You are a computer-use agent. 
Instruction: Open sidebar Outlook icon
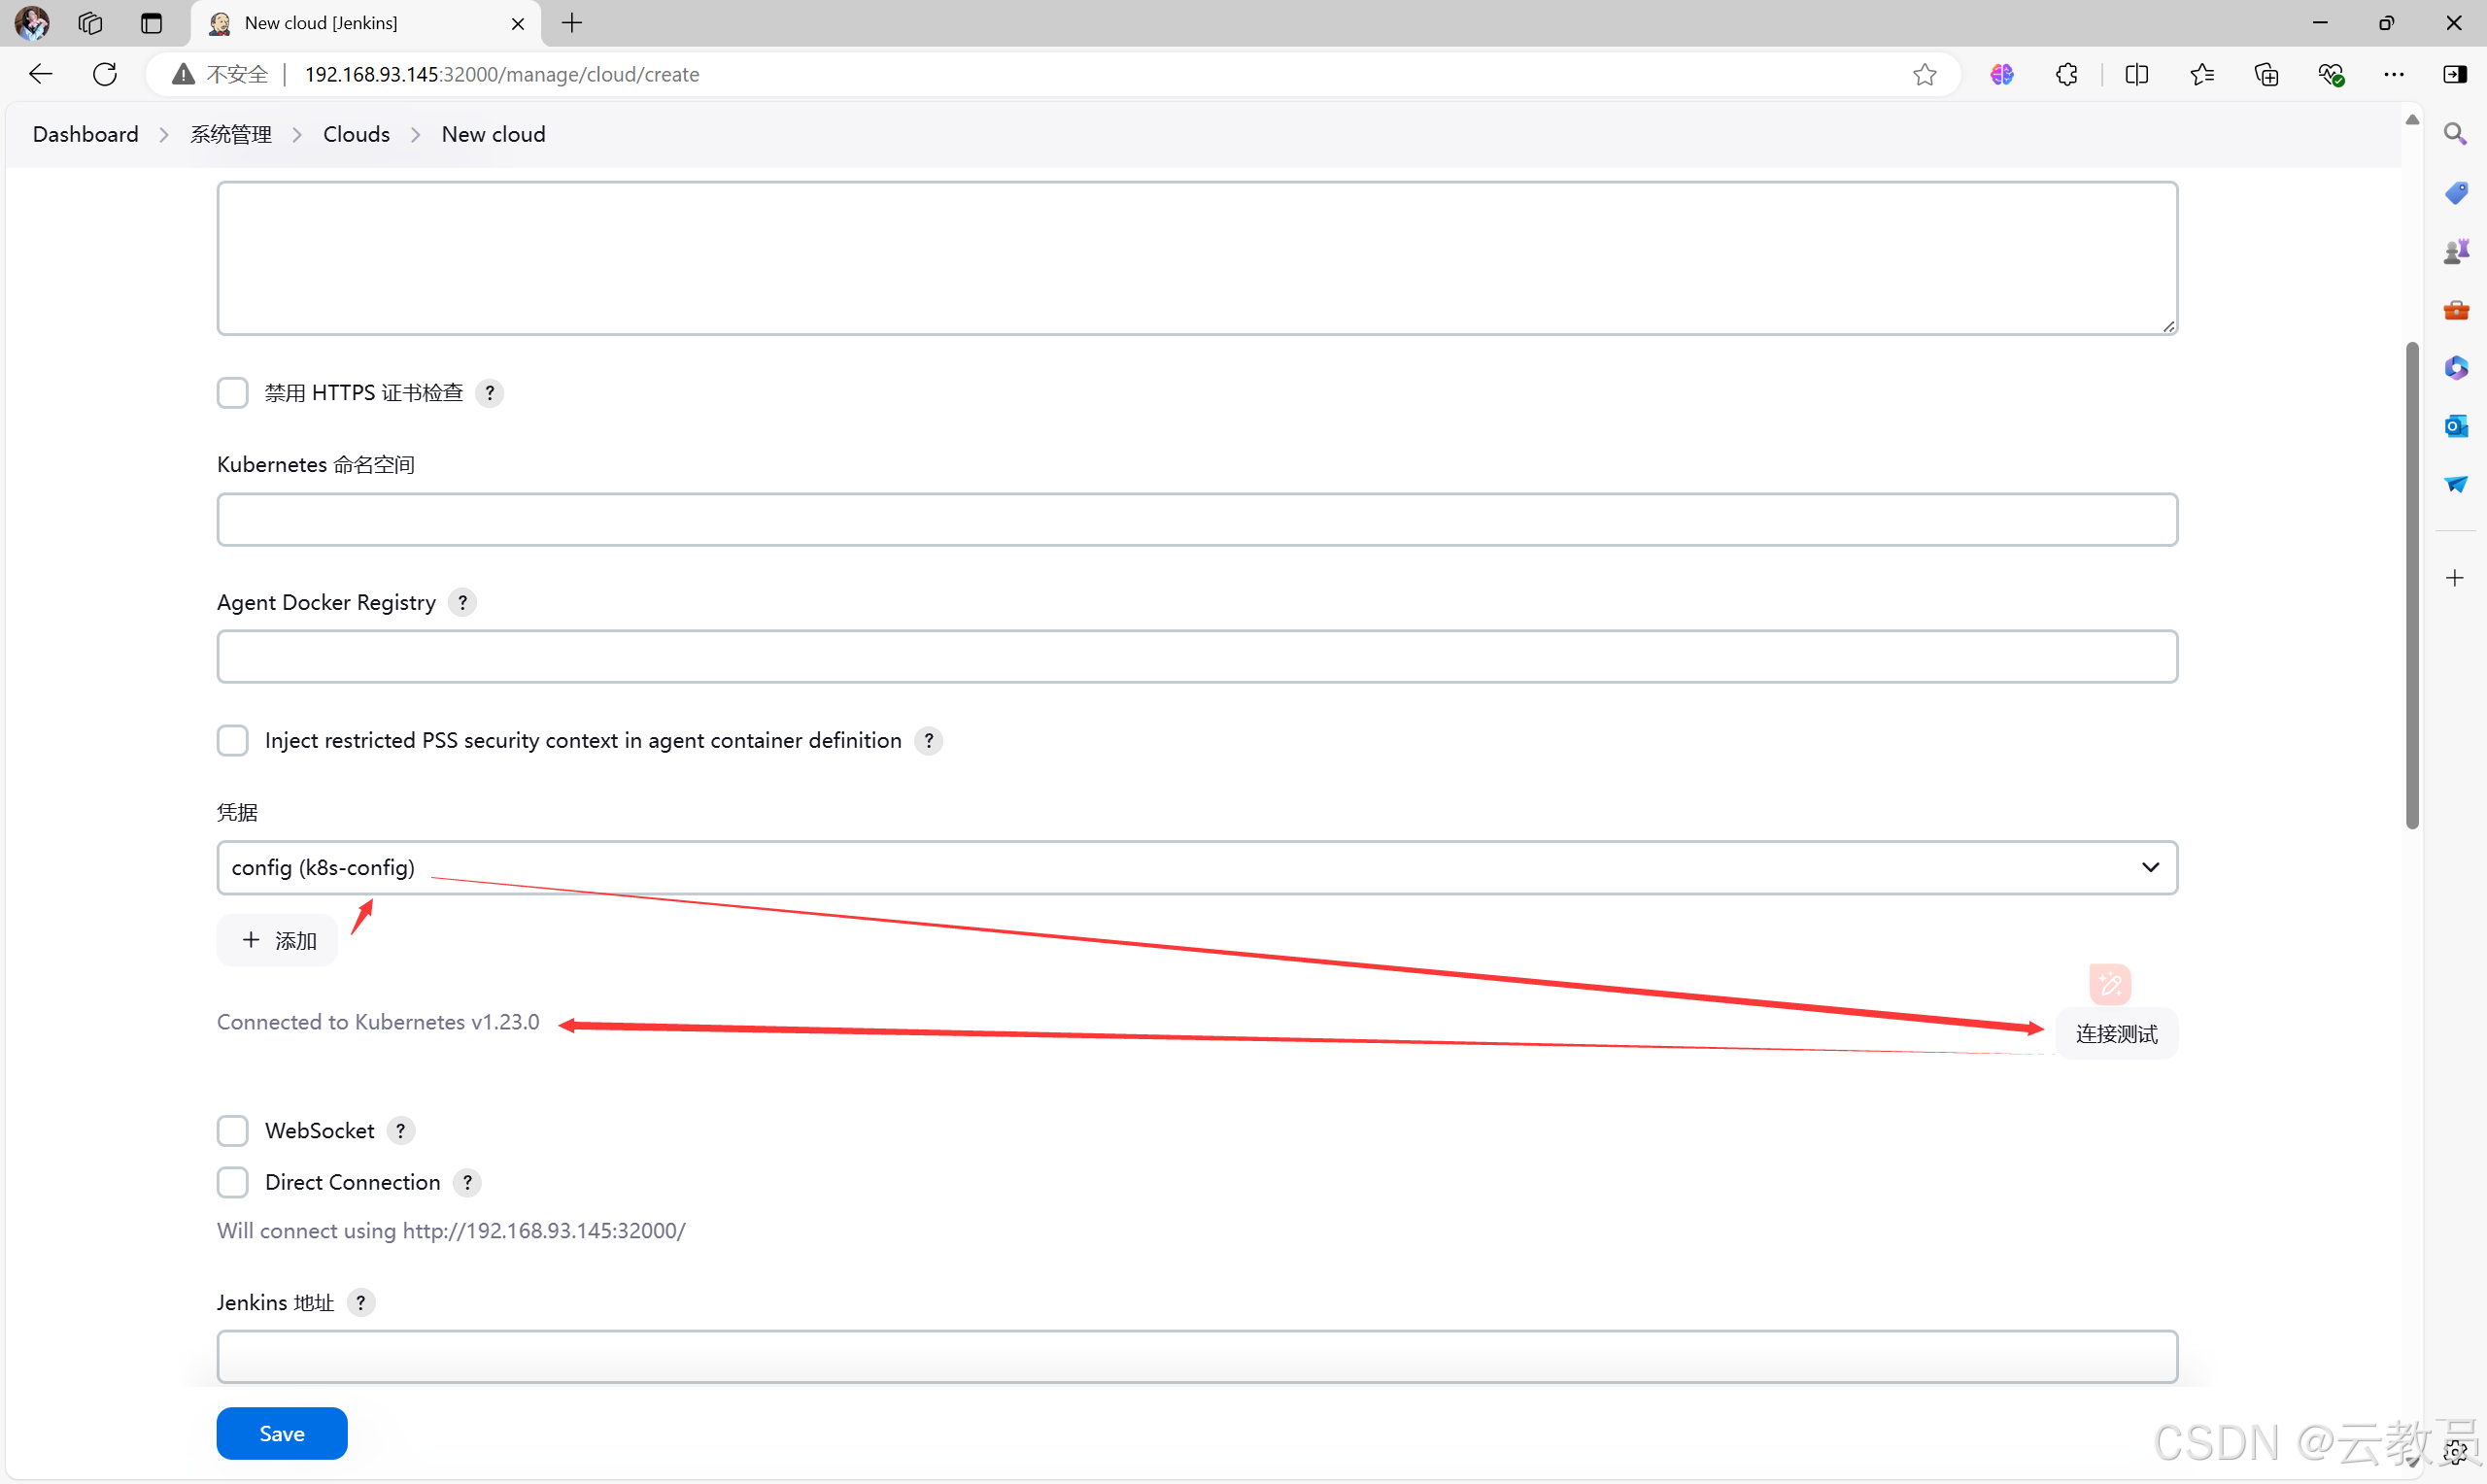pos(2455,426)
